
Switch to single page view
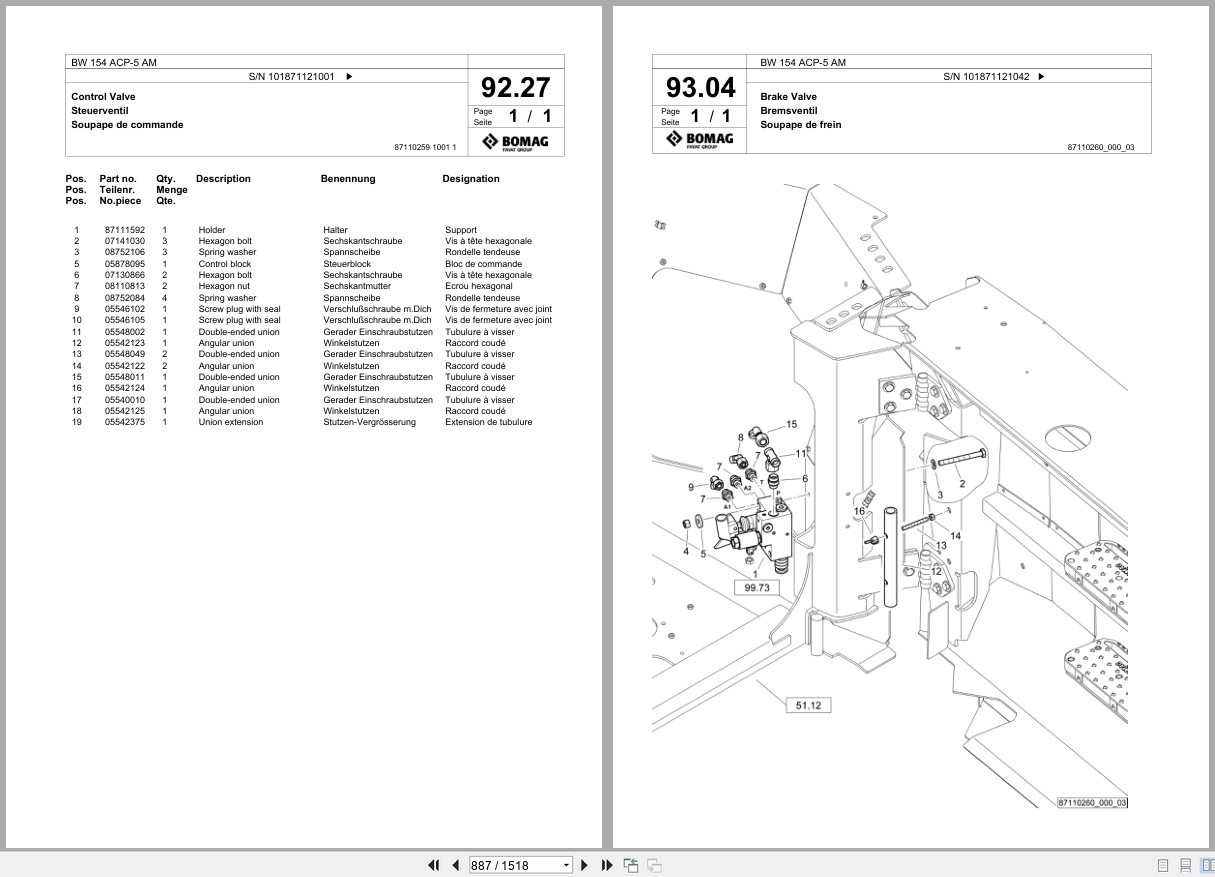pos(1163,865)
